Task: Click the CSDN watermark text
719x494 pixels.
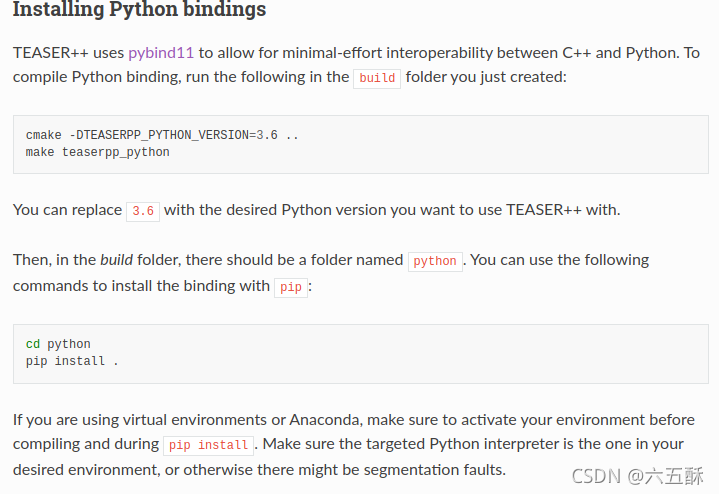Action: 597,477
